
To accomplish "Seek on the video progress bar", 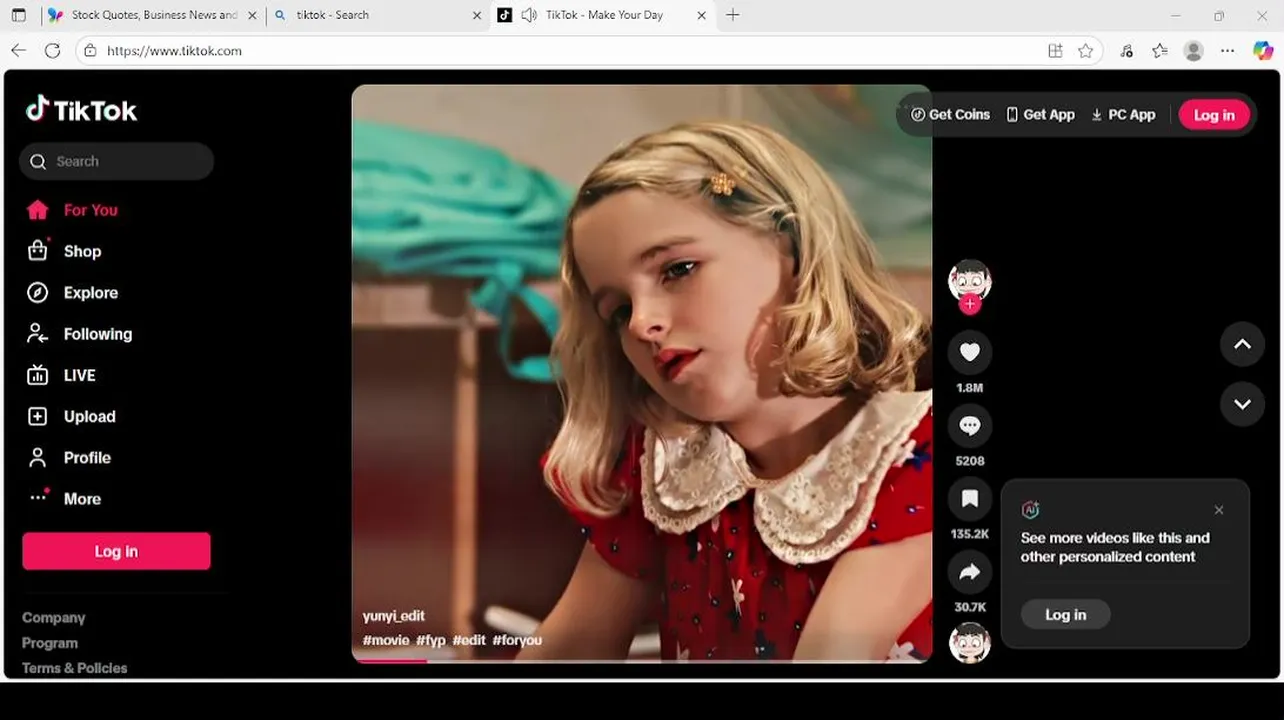I will pyautogui.click(x=641, y=660).
